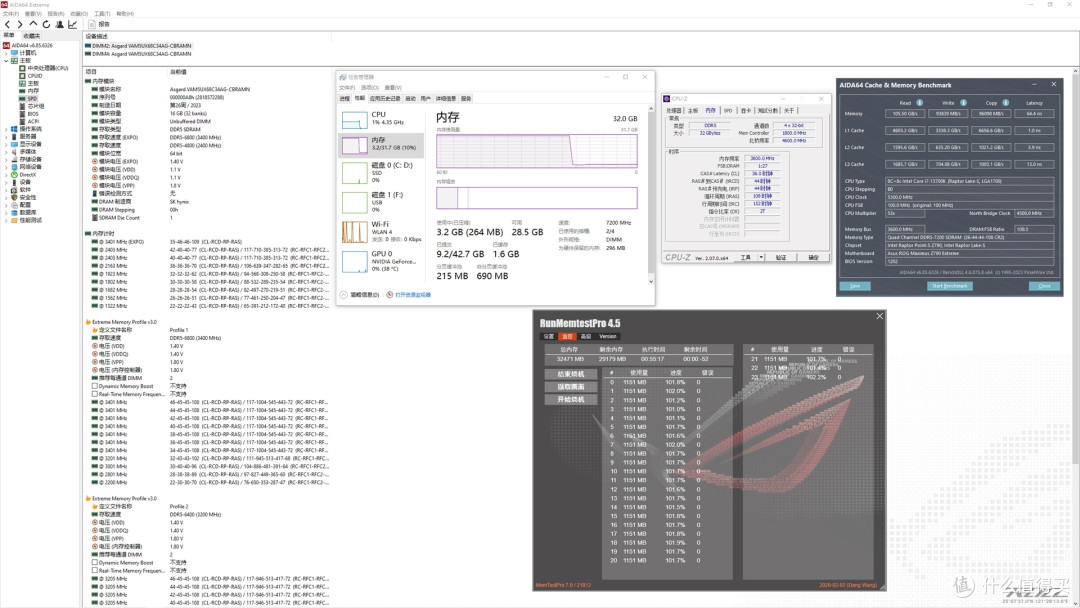Click the 结束烧机 button in RunMemtestPro
The image size is (1080, 608).
[x=570, y=374]
